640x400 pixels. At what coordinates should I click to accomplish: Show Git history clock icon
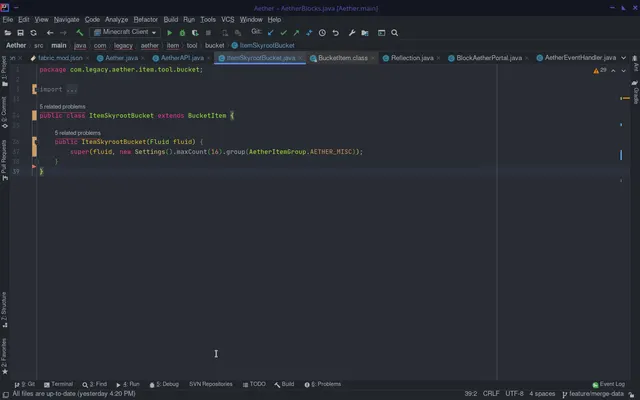pos(322,33)
